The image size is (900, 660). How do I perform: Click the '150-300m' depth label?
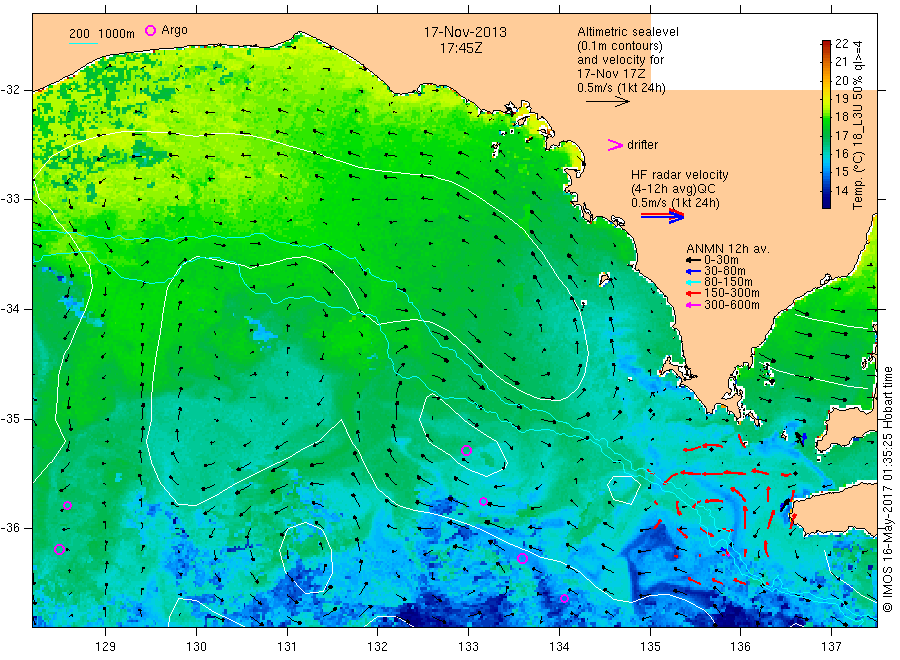[x=731, y=293]
